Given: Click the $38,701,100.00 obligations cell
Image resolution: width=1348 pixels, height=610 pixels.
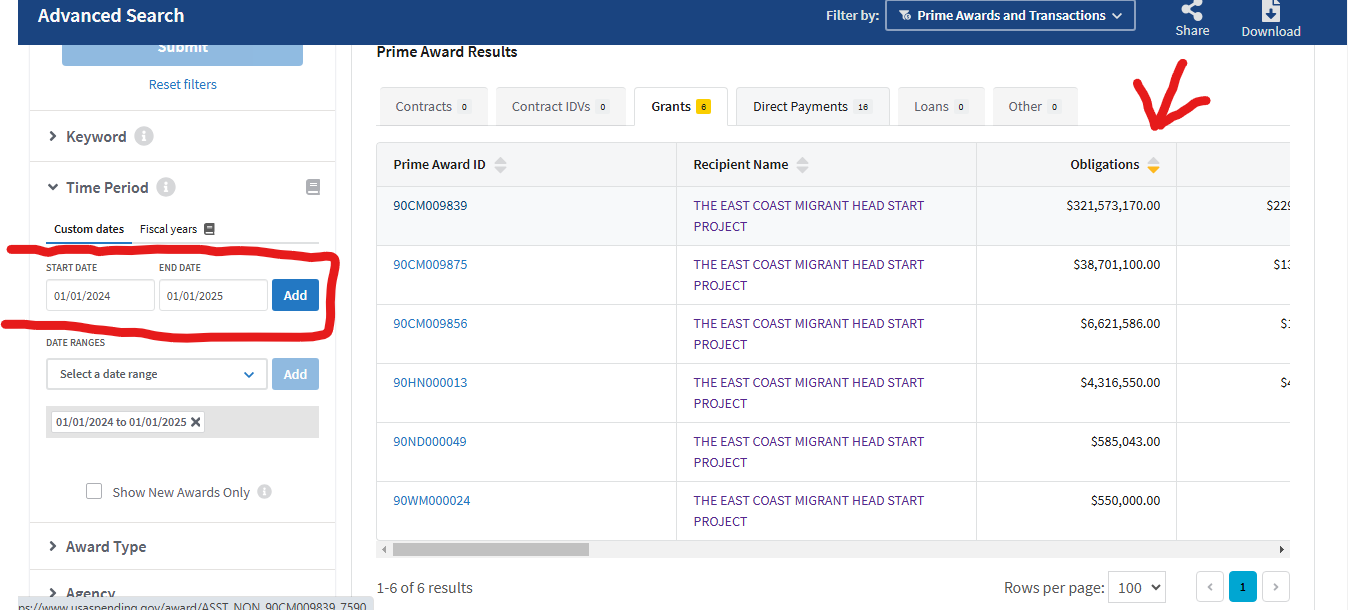Looking at the screenshot, I should point(1076,275).
